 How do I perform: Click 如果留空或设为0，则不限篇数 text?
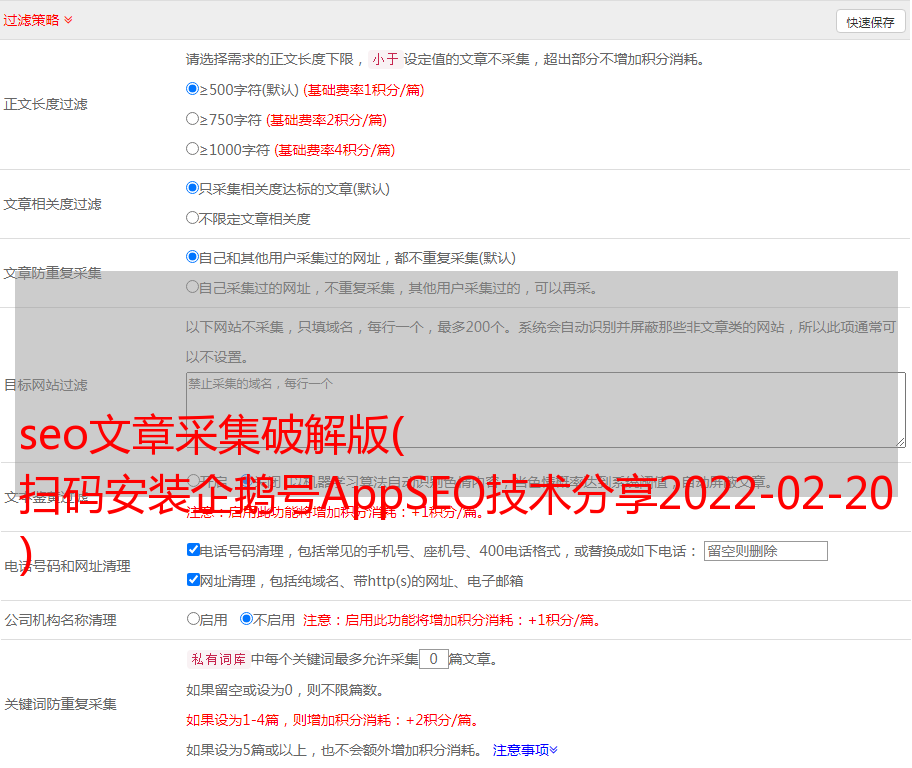[x=284, y=690]
